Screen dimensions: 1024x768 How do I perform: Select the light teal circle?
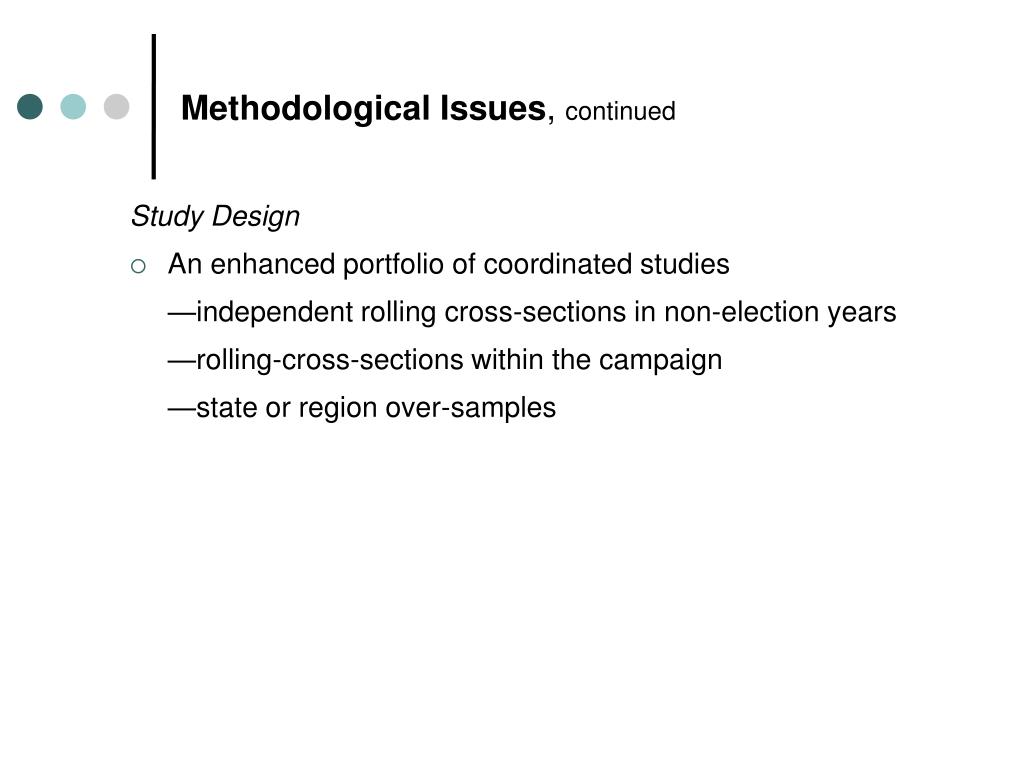pyautogui.click(x=73, y=106)
